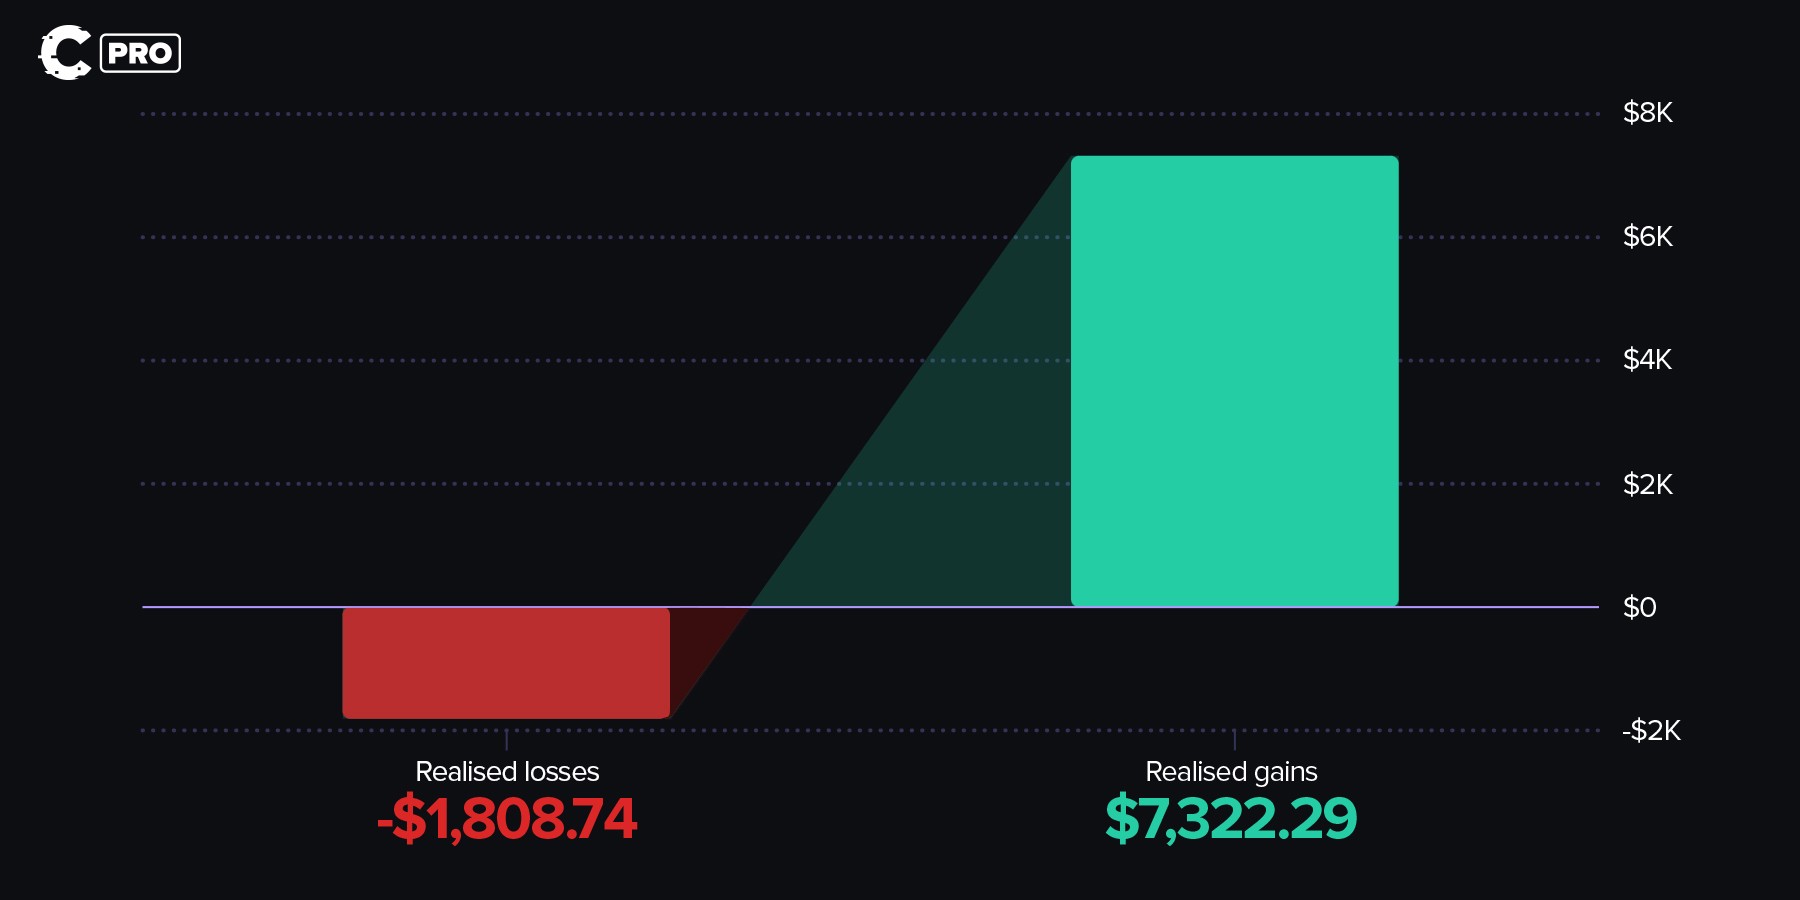Image resolution: width=1800 pixels, height=900 pixels.
Task: Click the $4K axis label
Action: pos(1647,360)
